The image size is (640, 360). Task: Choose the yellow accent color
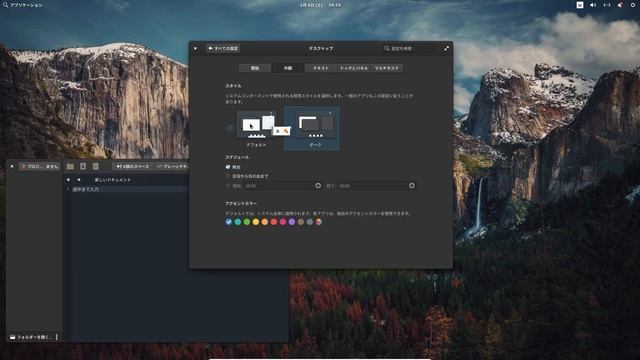tap(256, 222)
